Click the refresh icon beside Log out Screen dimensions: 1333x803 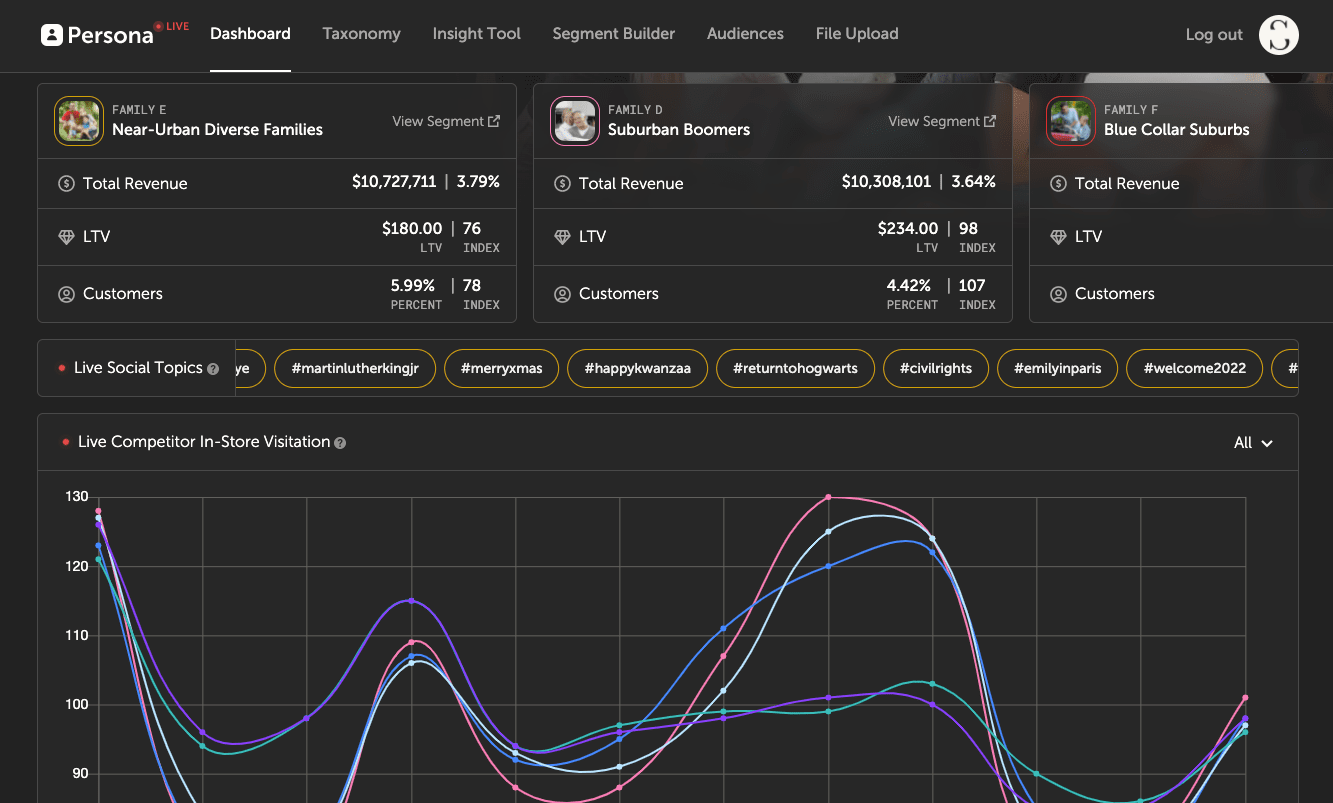(x=1278, y=34)
